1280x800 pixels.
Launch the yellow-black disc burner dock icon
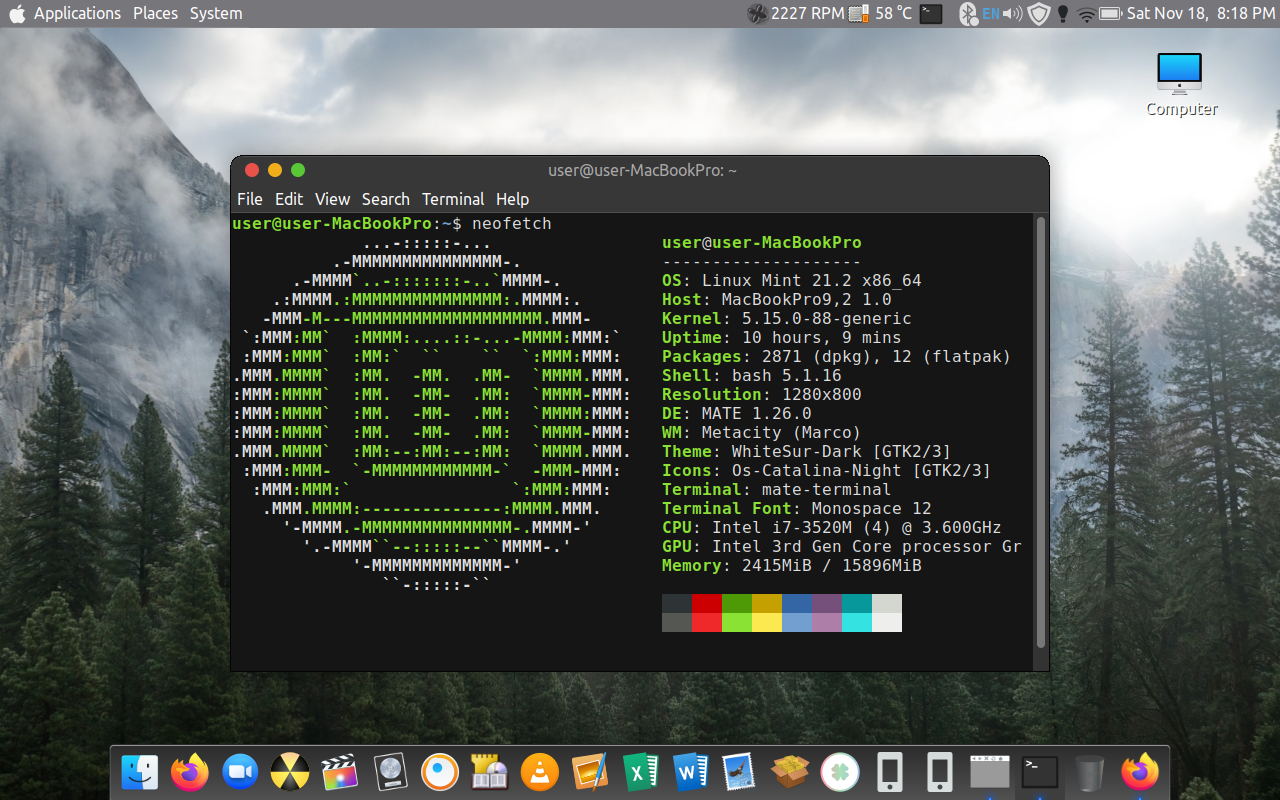click(290, 772)
